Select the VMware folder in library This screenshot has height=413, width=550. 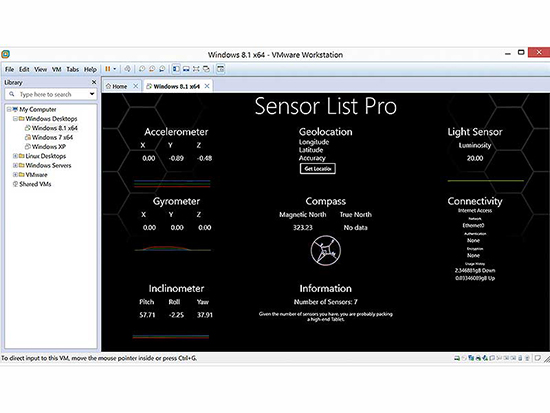click(x=36, y=175)
